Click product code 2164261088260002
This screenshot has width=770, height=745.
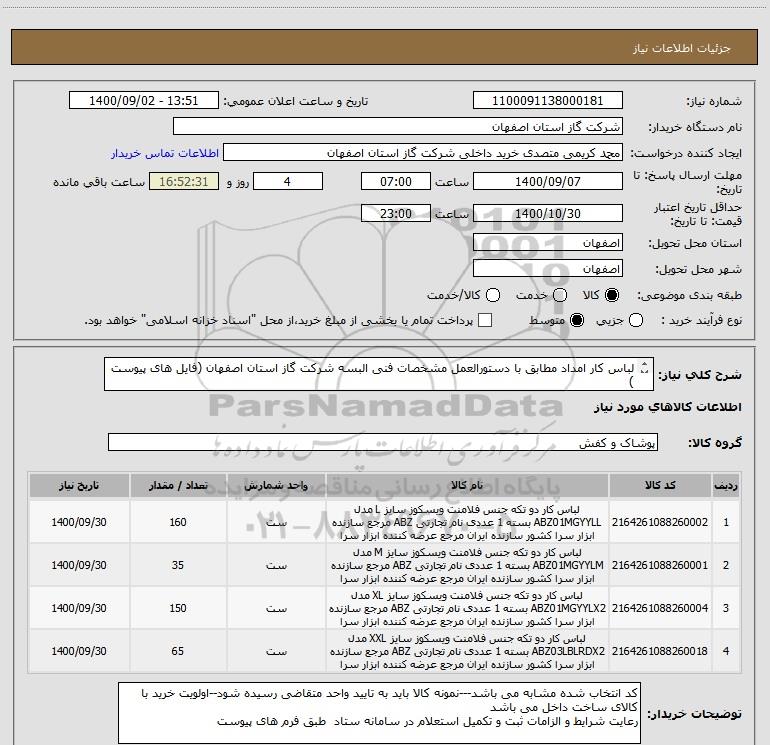tap(660, 522)
